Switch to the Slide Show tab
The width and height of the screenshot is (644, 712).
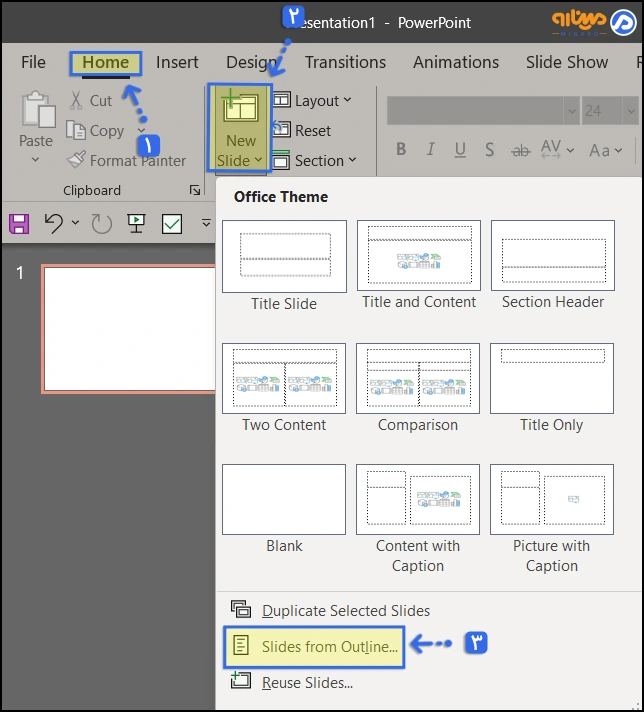coord(567,62)
